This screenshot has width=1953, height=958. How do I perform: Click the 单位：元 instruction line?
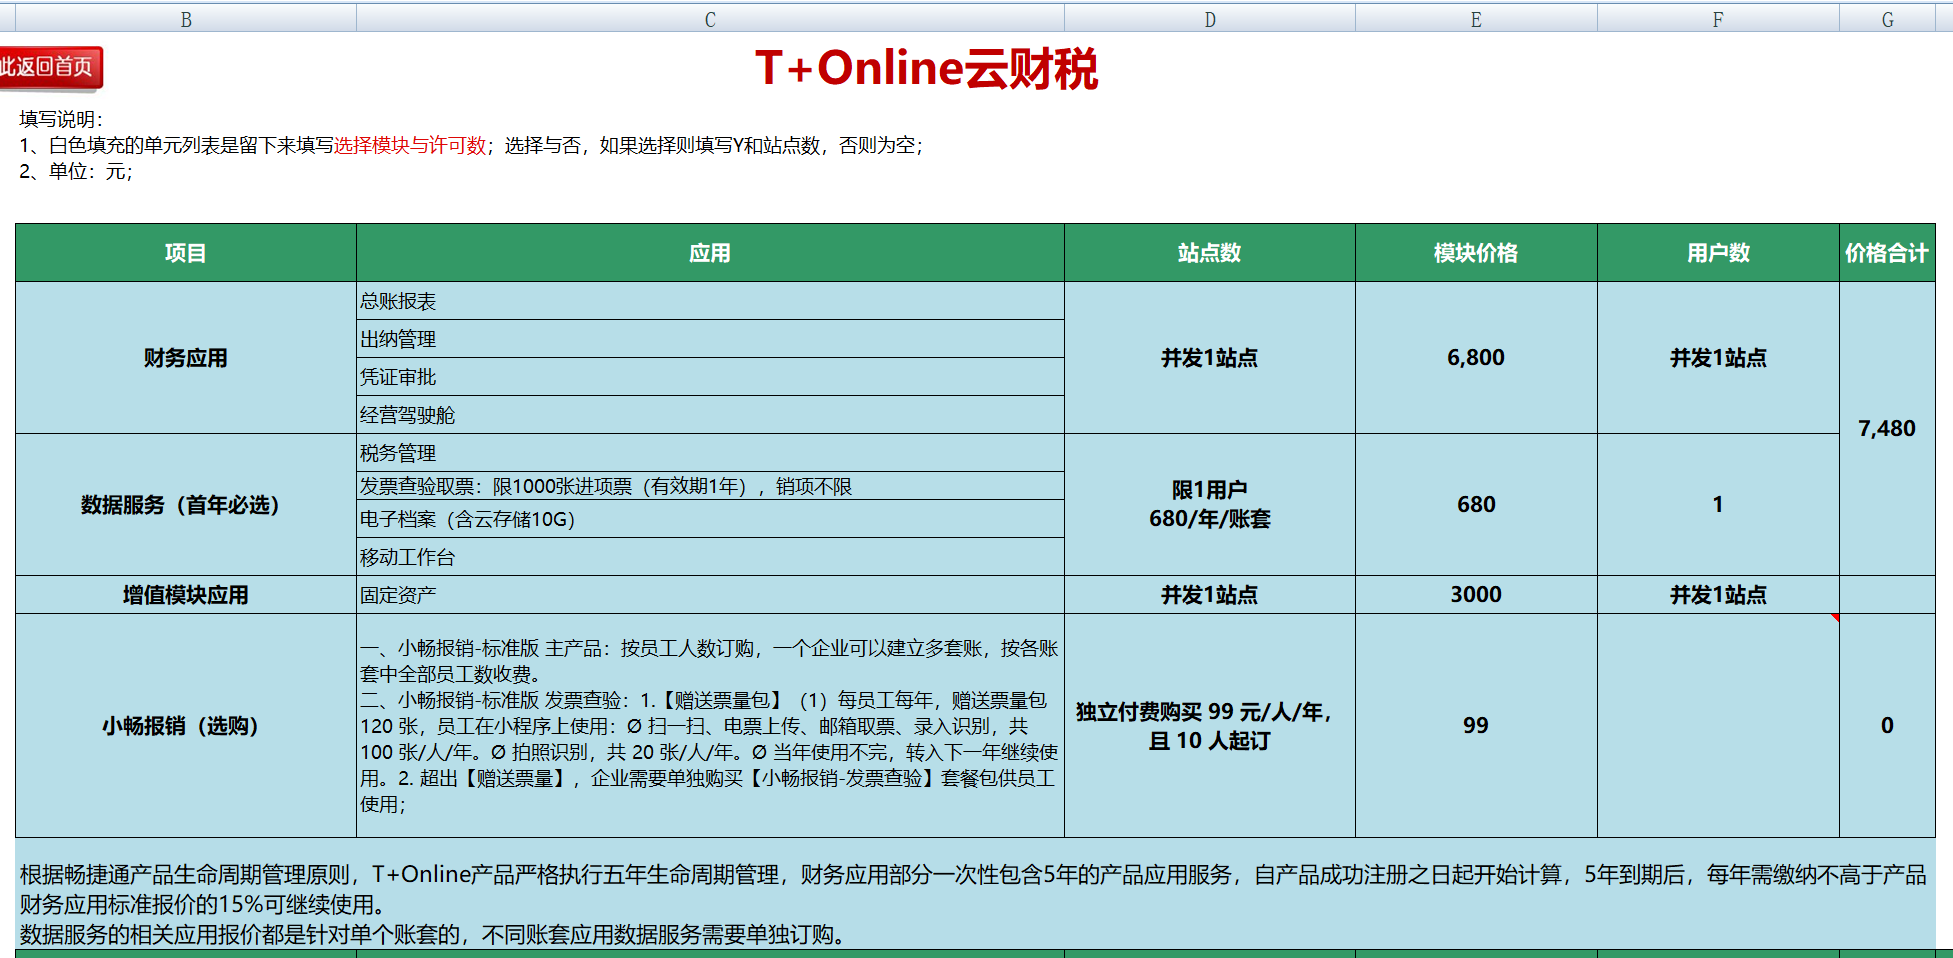76,171
